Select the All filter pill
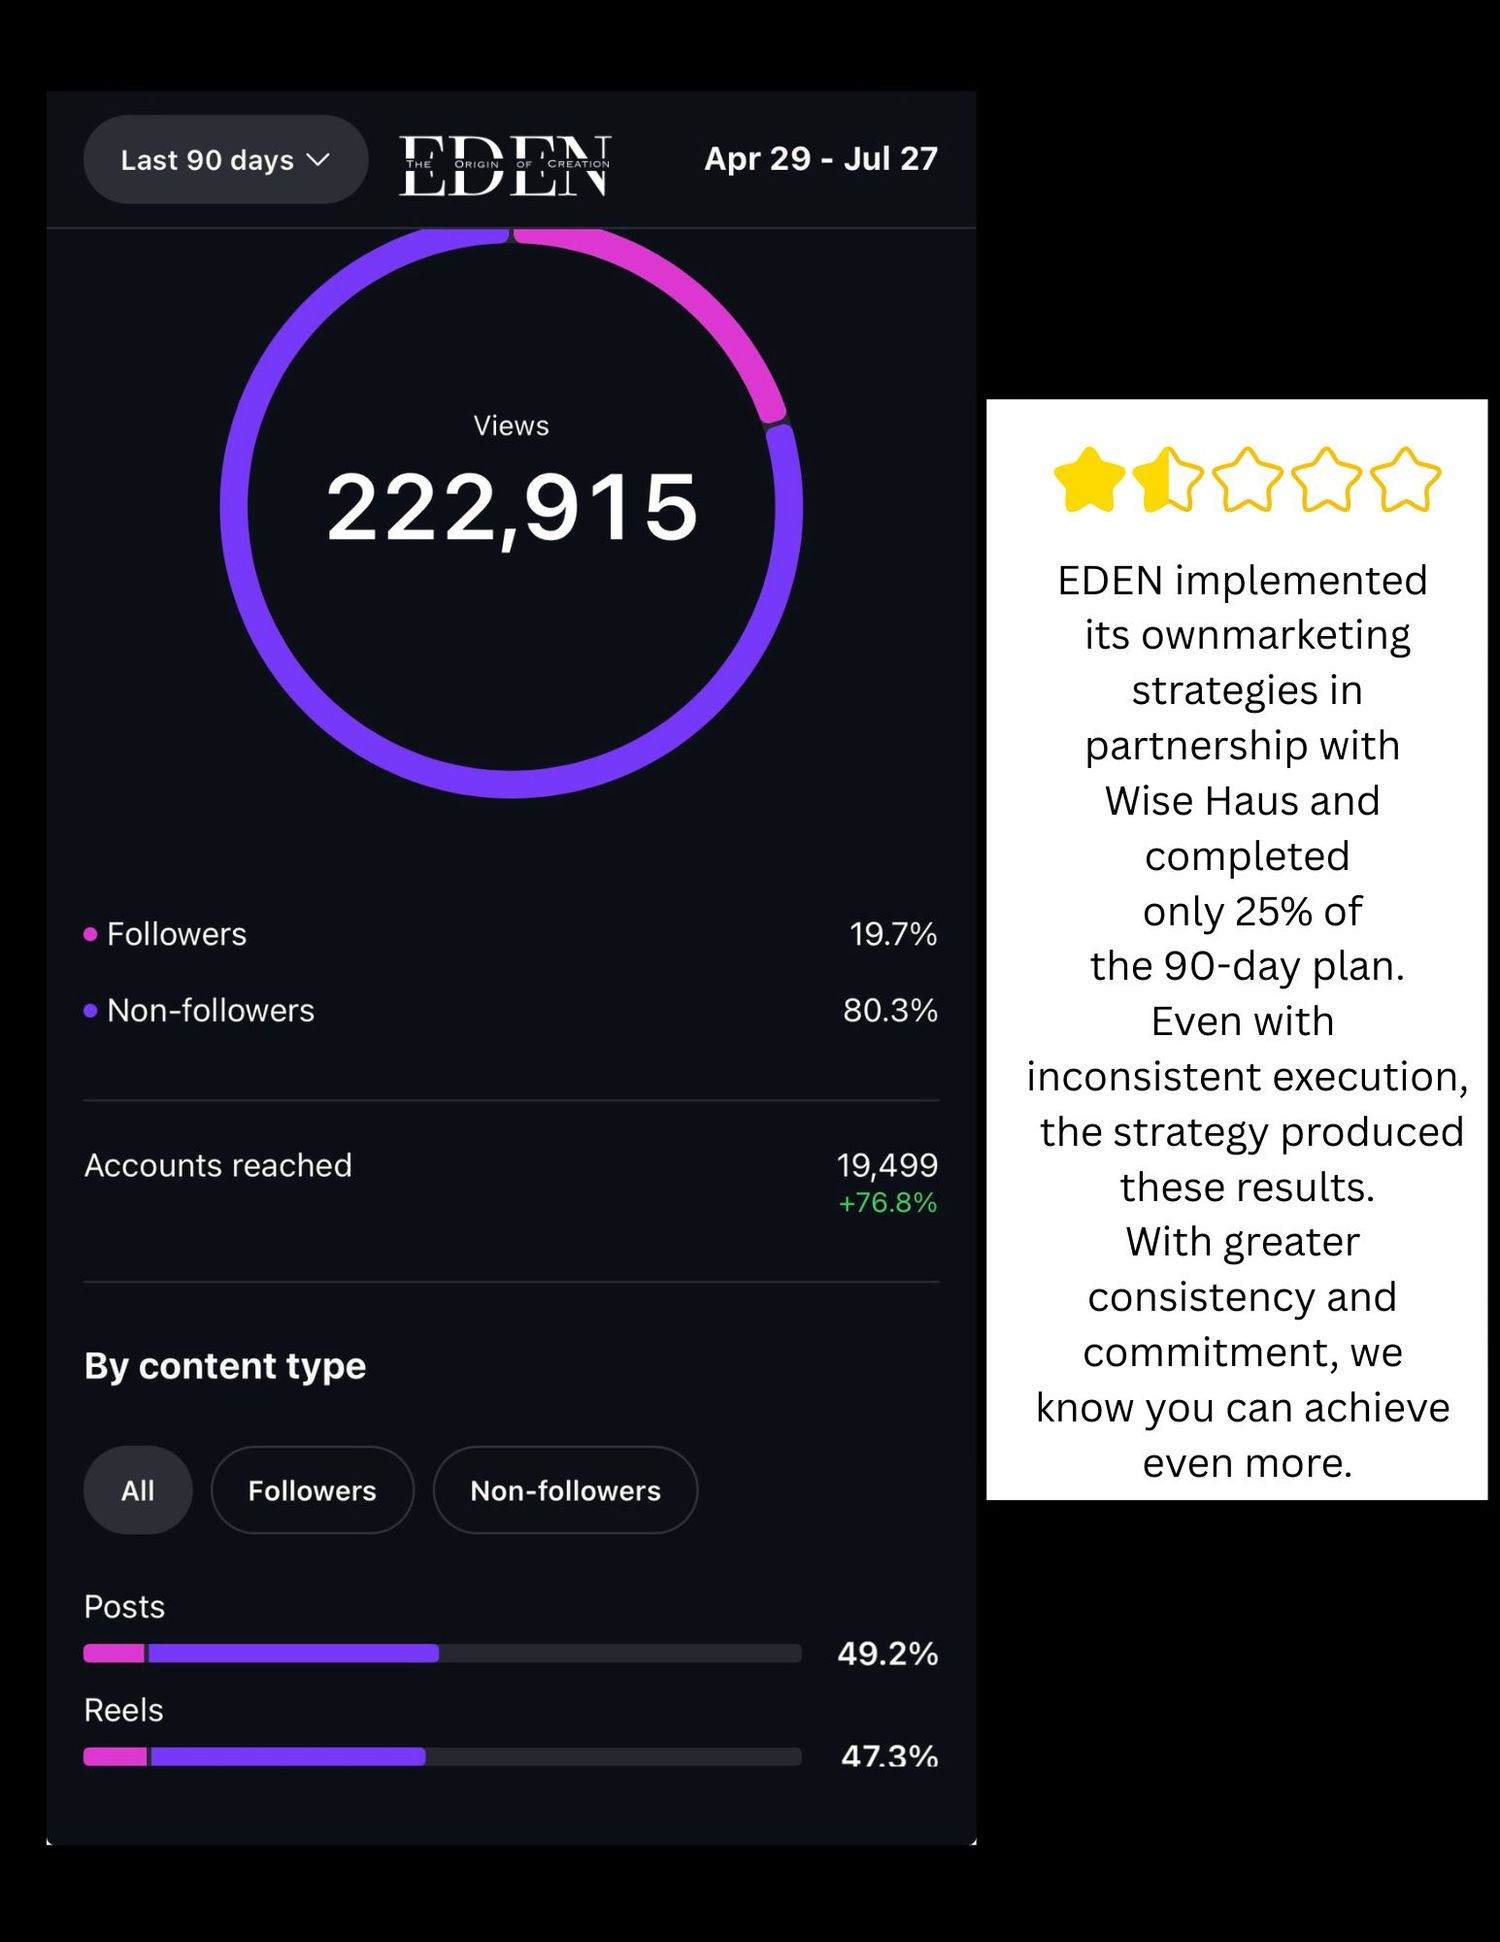The image size is (1500, 1942). (x=138, y=1490)
